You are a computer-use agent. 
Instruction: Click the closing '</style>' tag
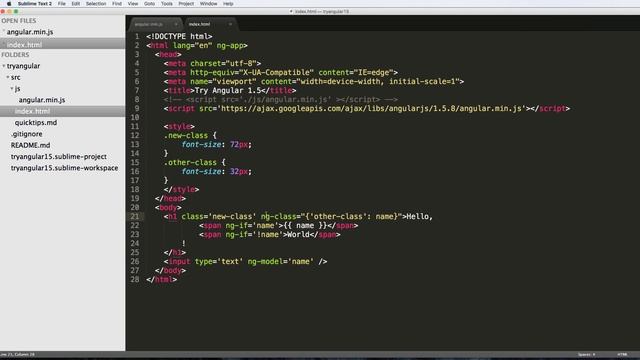[181, 189]
